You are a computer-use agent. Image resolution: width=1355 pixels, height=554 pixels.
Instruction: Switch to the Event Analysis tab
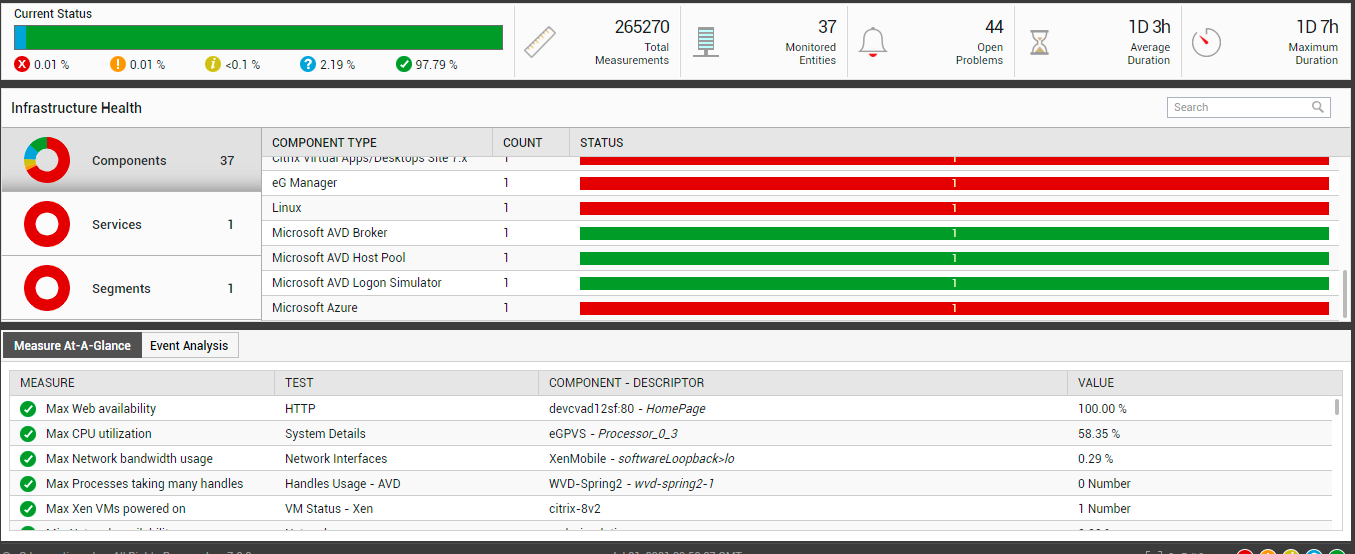point(189,345)
